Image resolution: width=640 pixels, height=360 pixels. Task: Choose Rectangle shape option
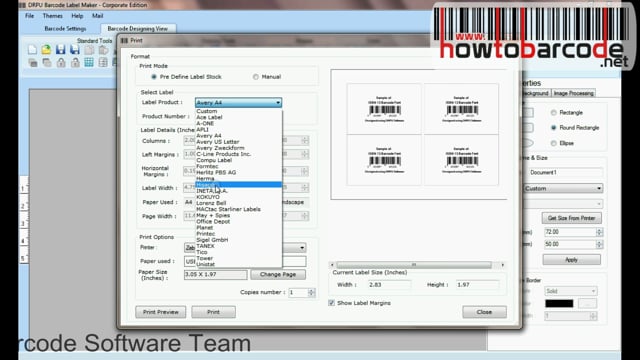pyautogui.click(x=553, y=113)
